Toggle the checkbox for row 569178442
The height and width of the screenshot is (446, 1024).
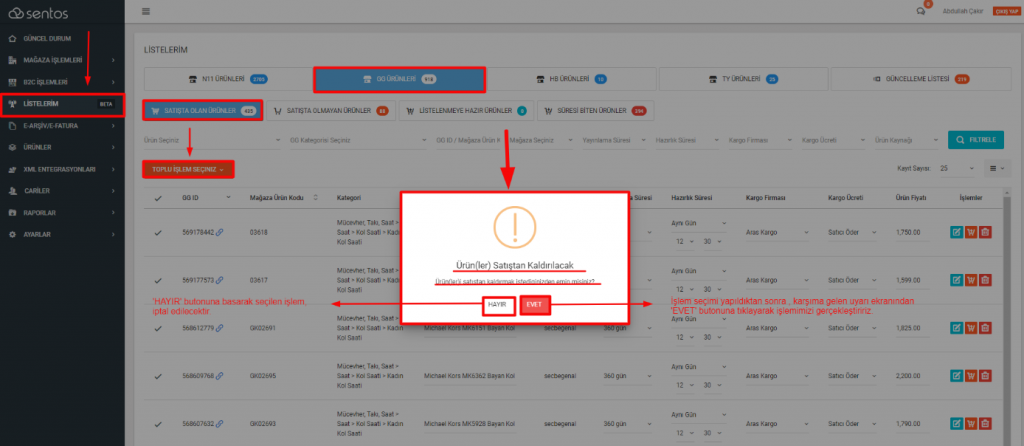[x=158, y=232]
